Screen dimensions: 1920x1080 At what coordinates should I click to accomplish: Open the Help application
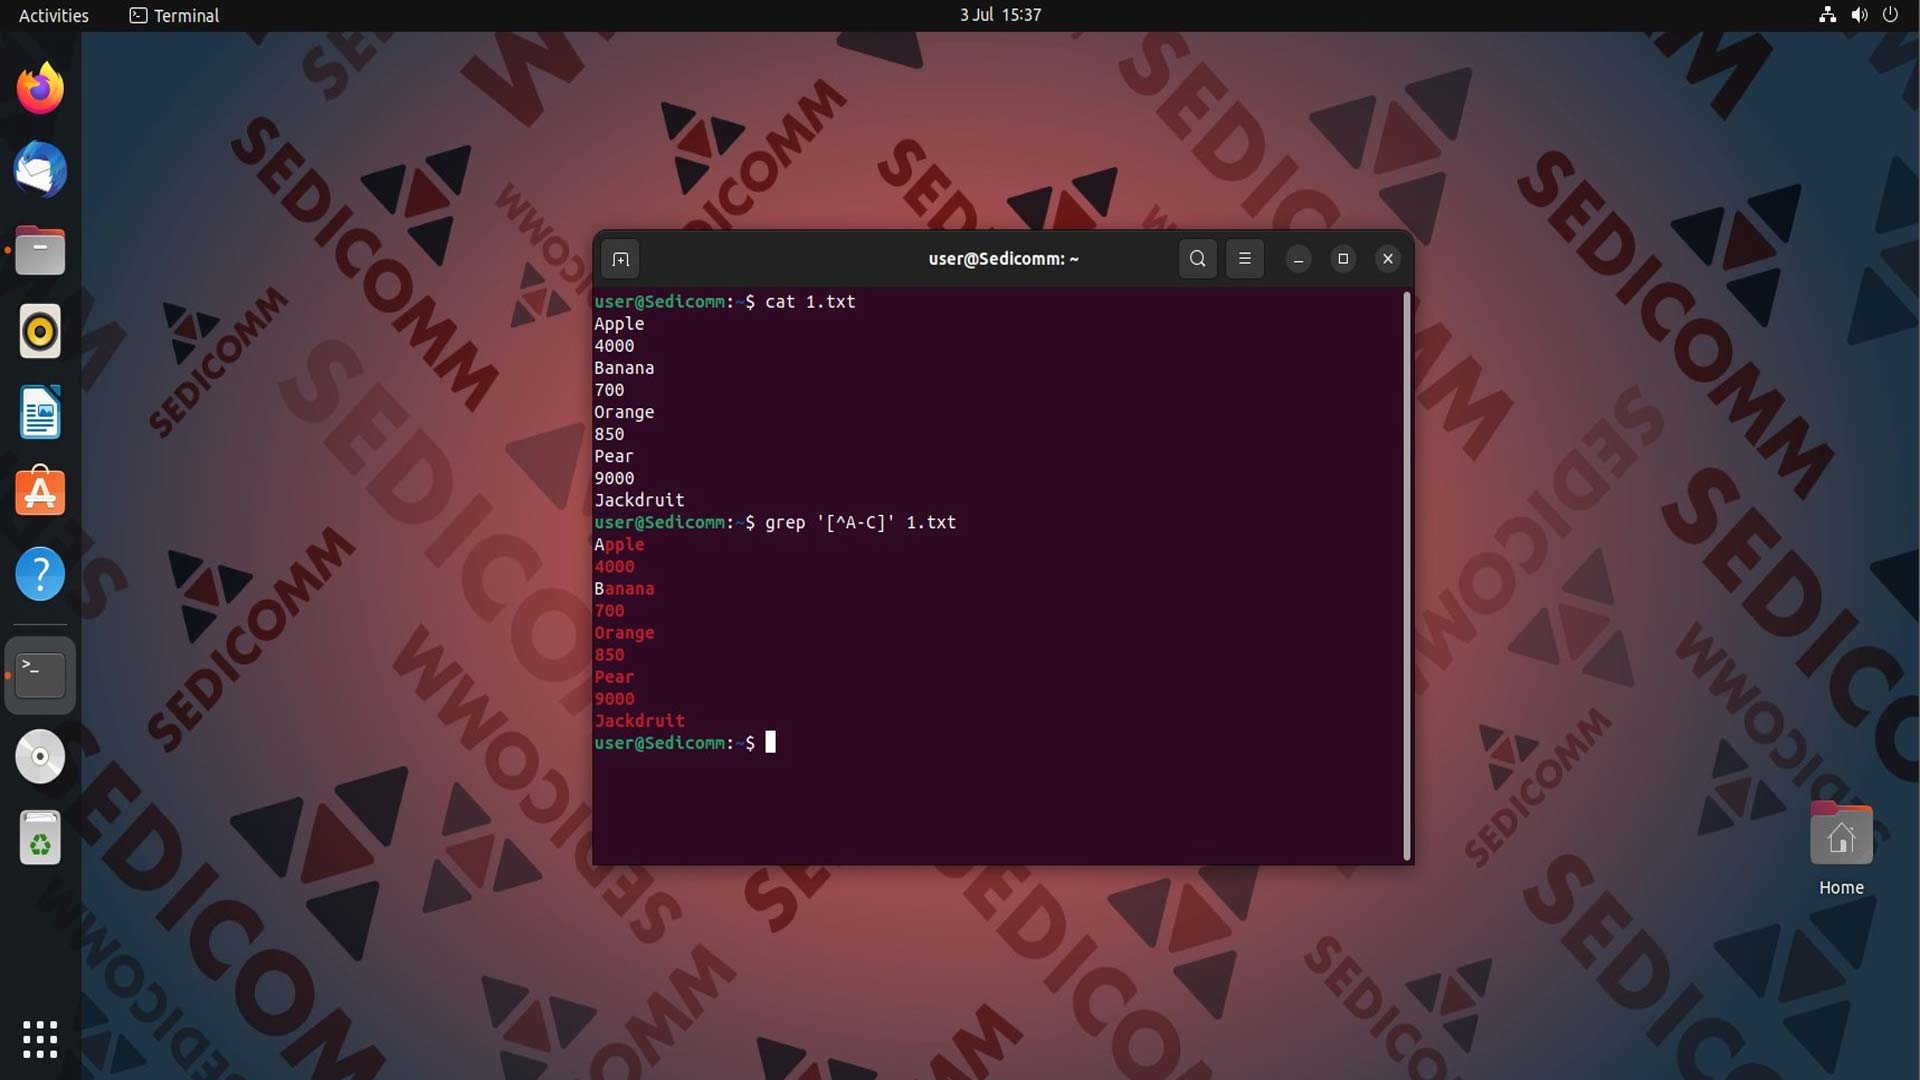[40, 575]
